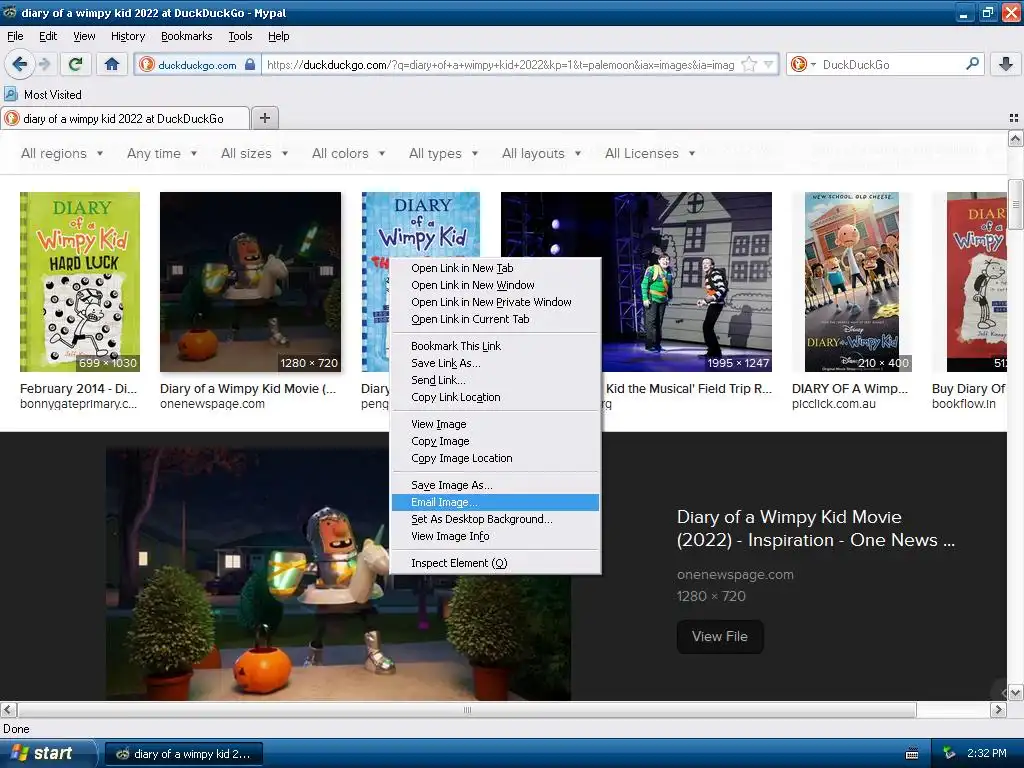Expand the All types filter
Viewport: 1024px width, 768px height.
click(x=443, y=153)
